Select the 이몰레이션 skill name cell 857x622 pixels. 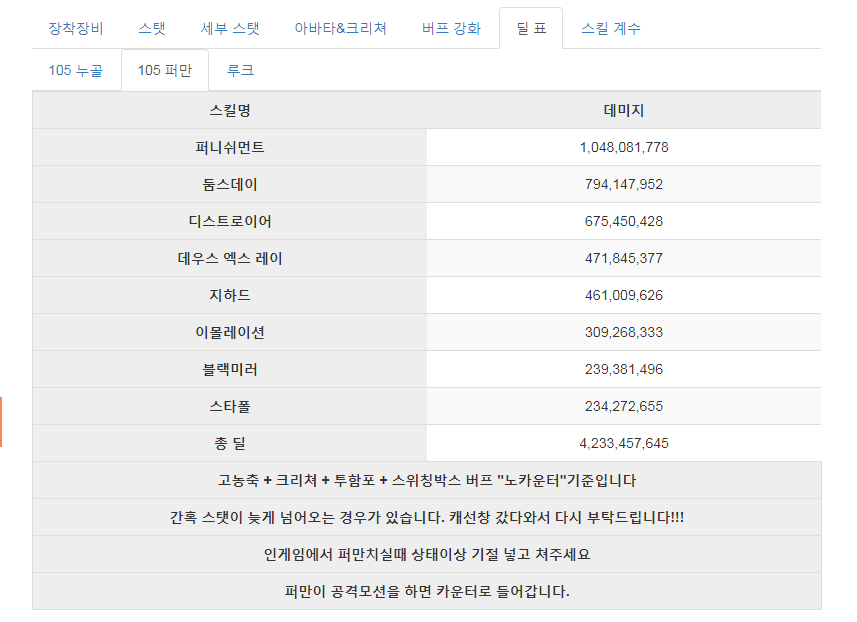230,332
